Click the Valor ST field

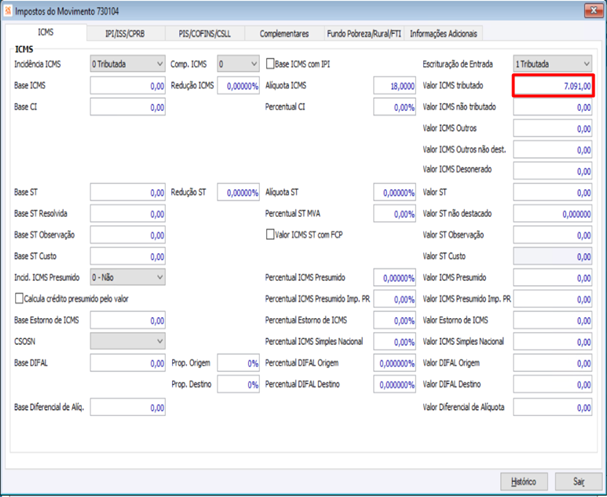pyautogui.click(x=552, y=192)
